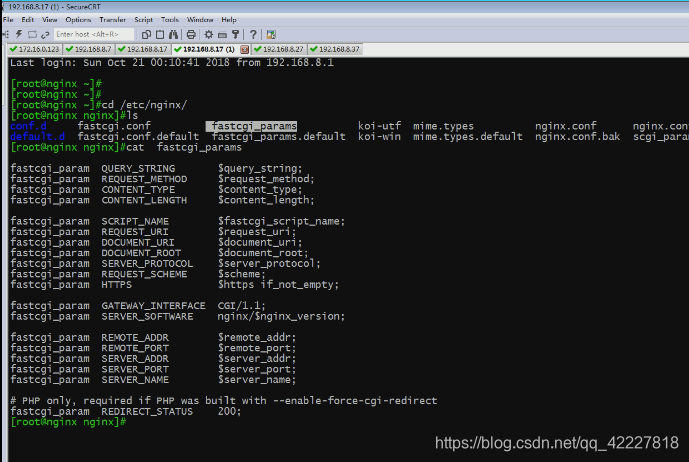Click the Connect in Tab icon
The image size is (689, 462).
[32, 34]
